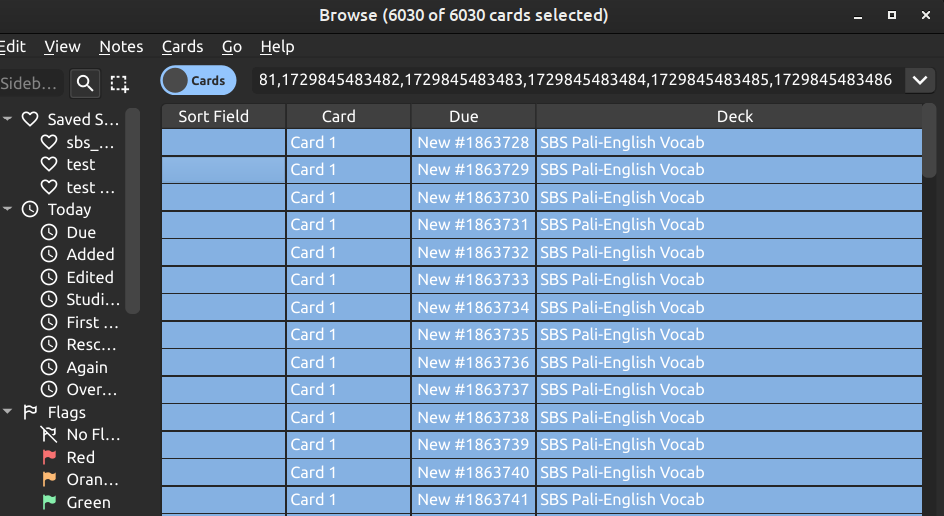Viewport: 944px width, 516px height.
Task: Activate the selection tool icon in sidebar
Action: click(x=119, y=83)
